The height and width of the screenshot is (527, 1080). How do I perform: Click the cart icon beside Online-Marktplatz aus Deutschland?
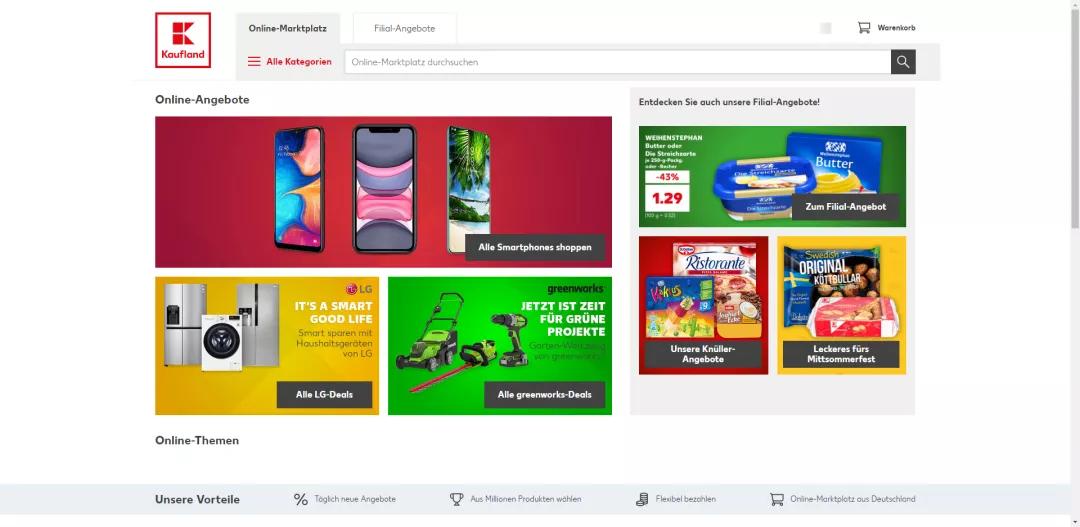click(777, 499)
